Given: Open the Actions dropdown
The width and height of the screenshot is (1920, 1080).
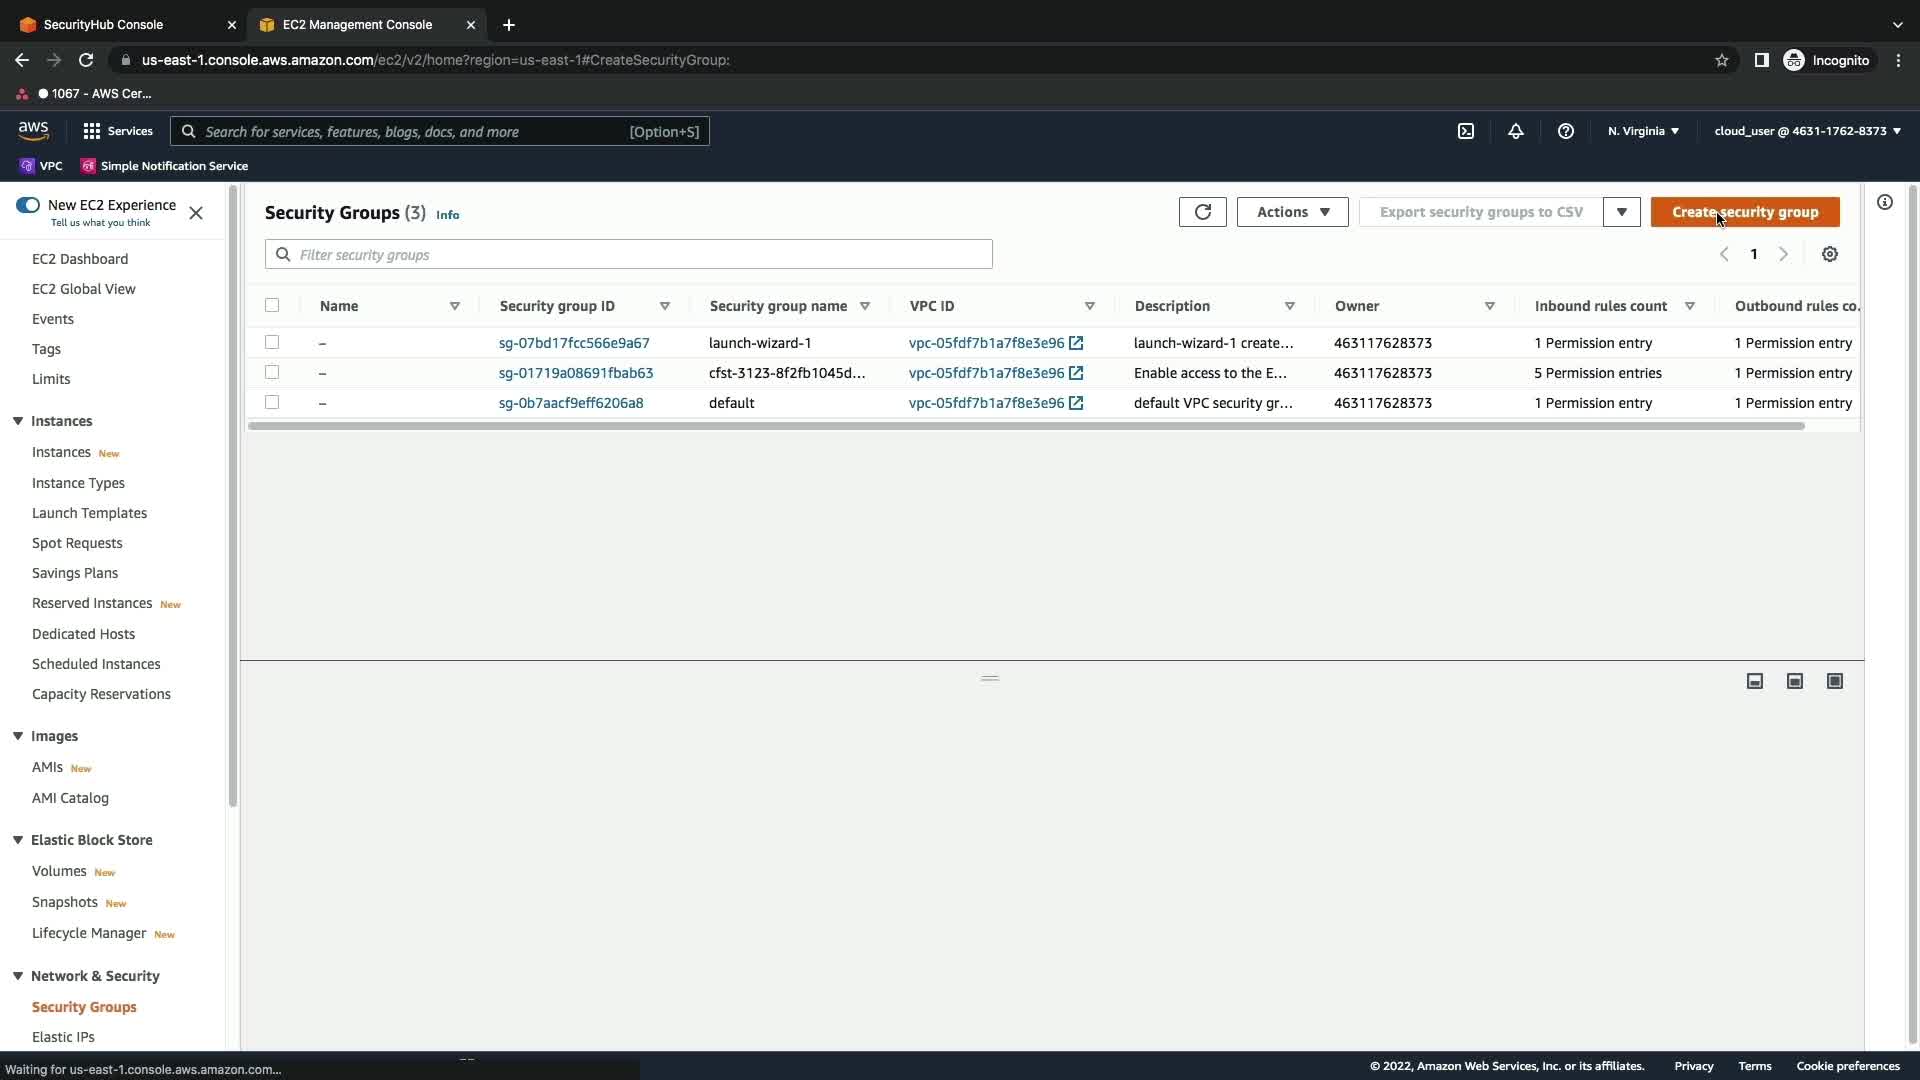Looking at the screenshot, I should pyautogui.click(x=1292, y=212).
